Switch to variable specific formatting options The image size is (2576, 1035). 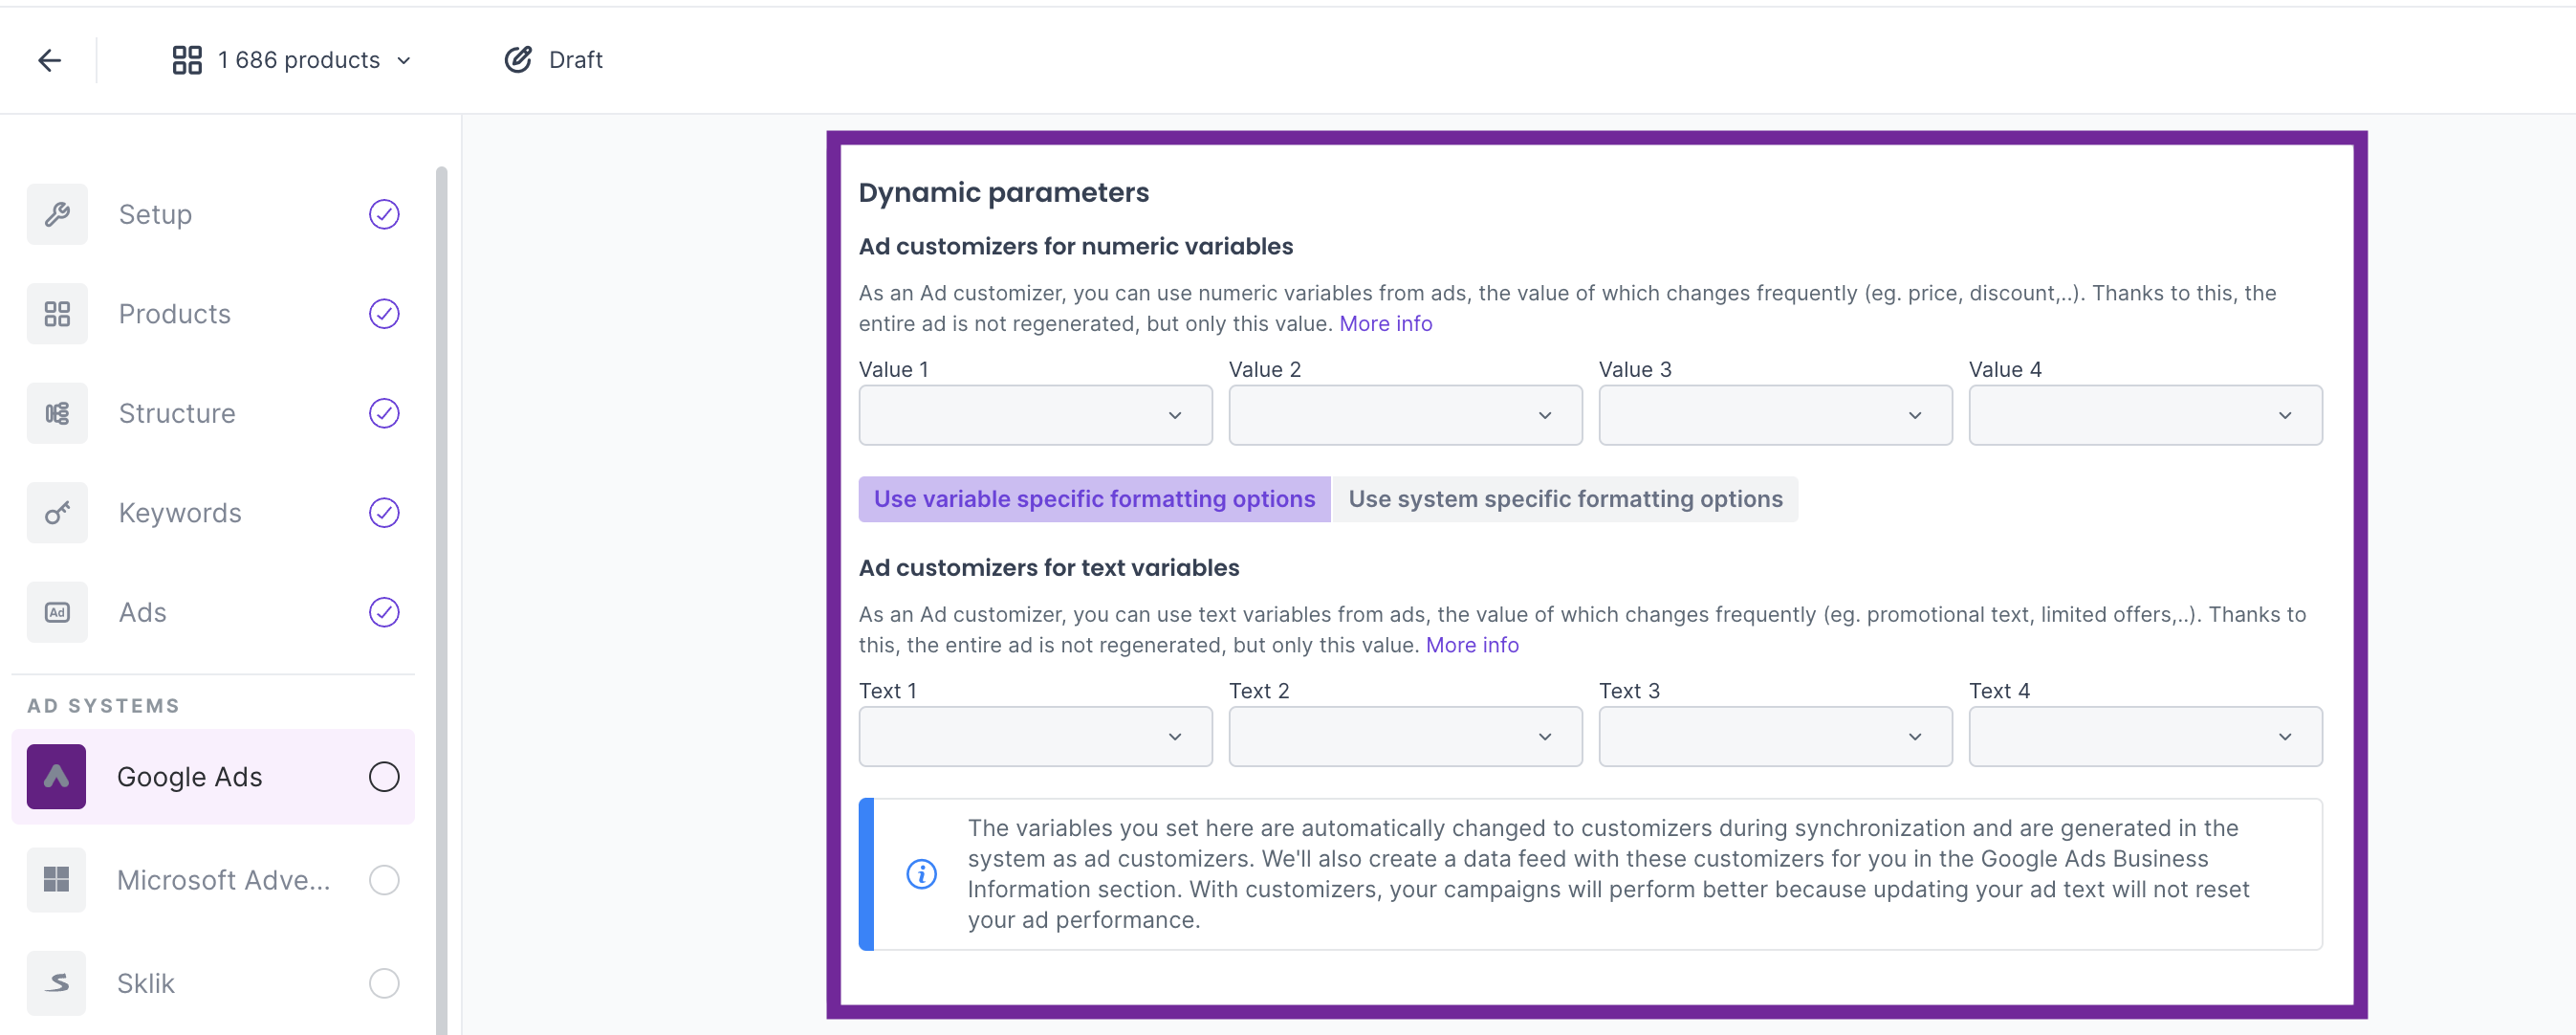click(x=1094, y=499)
